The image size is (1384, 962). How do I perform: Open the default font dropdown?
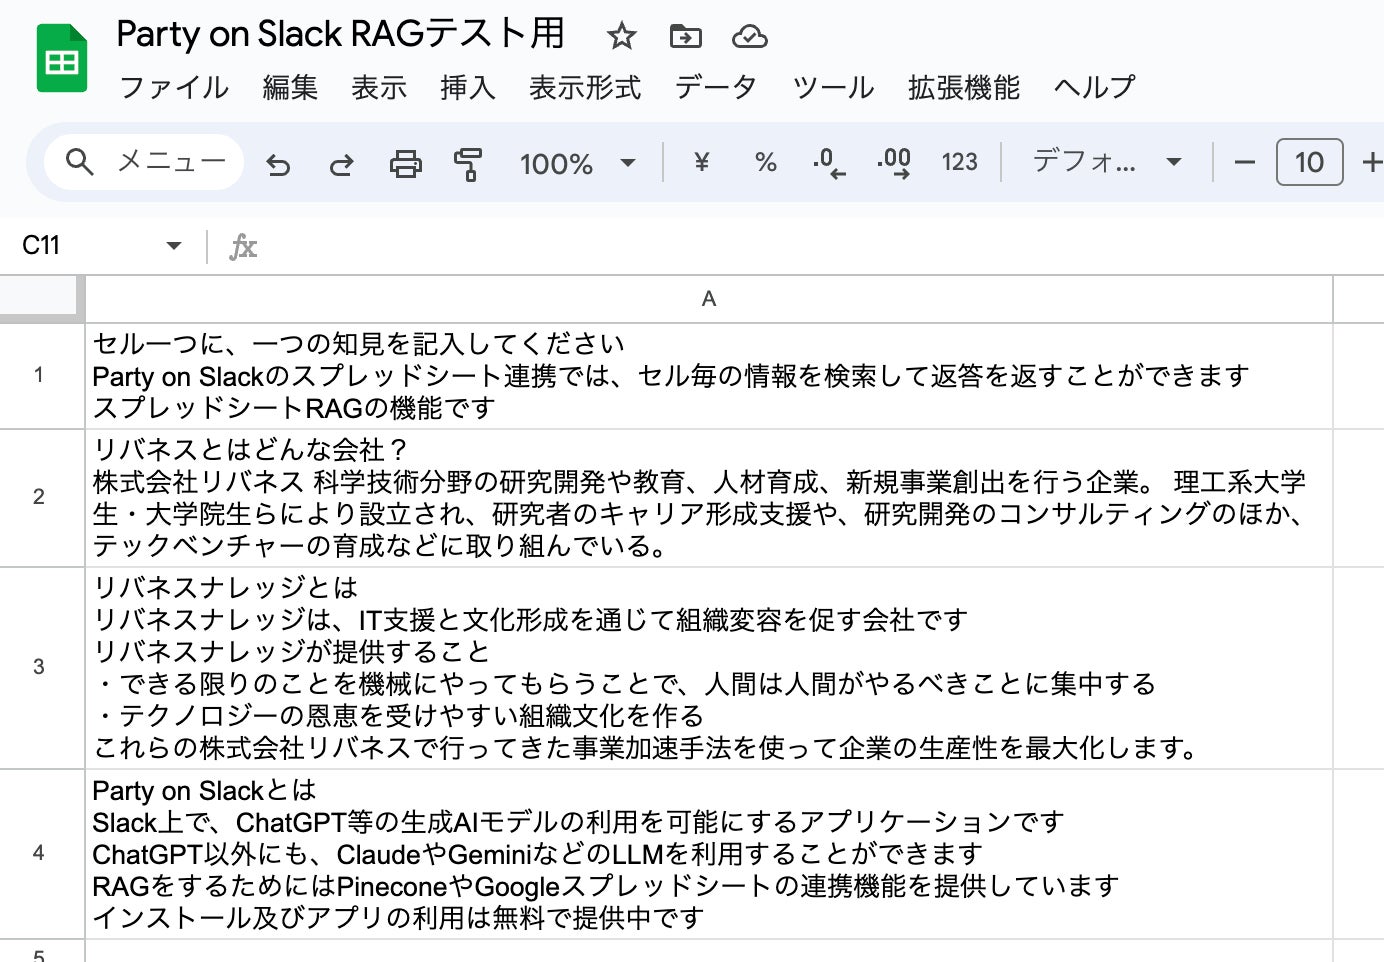click(x=1107, y=162)
